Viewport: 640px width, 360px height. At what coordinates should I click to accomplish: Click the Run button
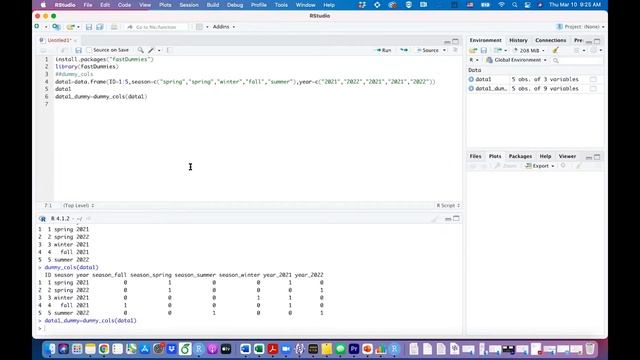[x=384, y=50]
